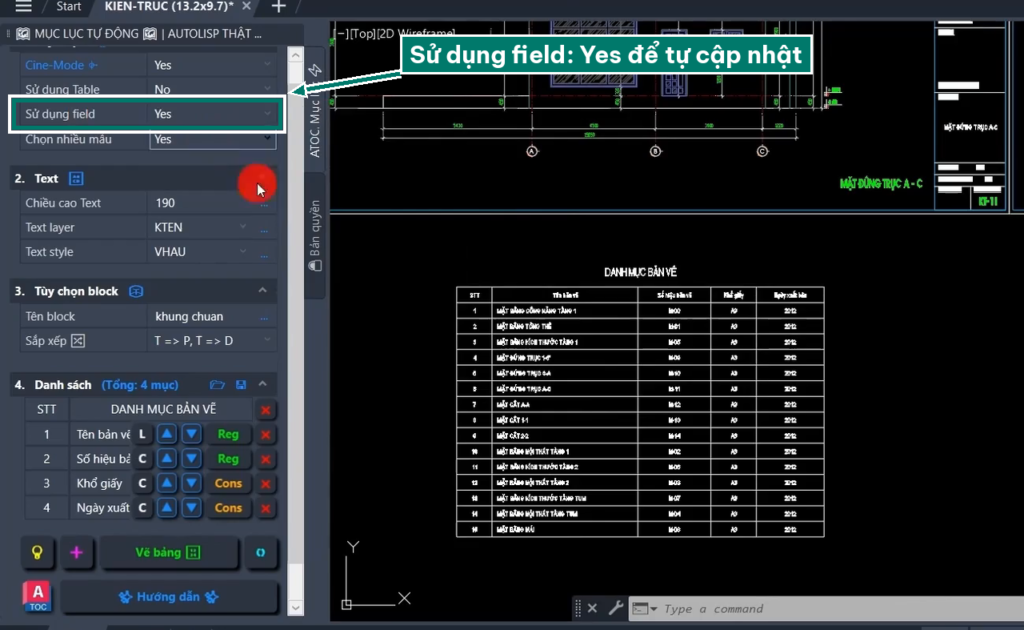Click the pin icon atop the side tab strip
The height and width of the screenshot is (630, 1024).
coord(315,70)
